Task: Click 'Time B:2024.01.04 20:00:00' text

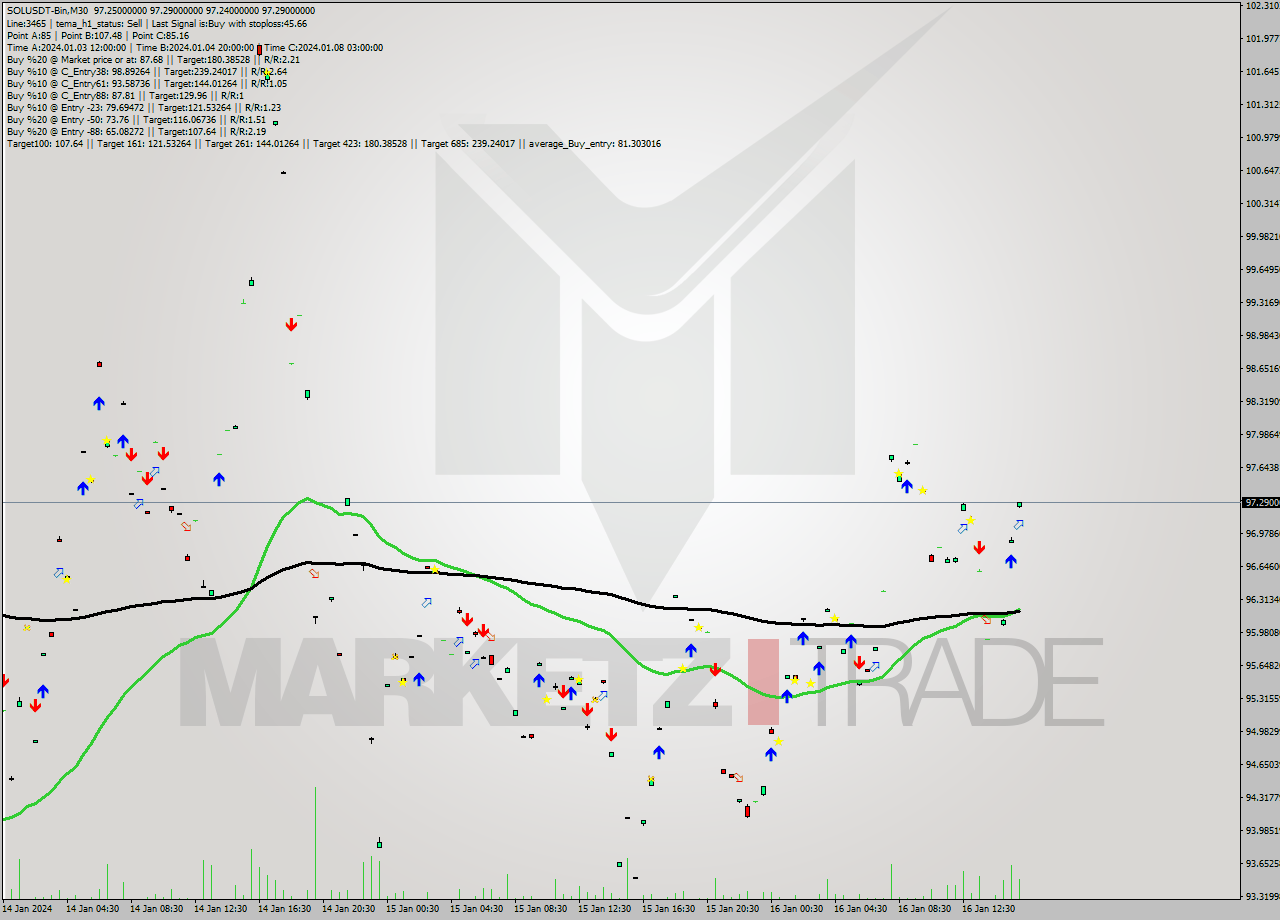Action: click(x=195, y=47)
